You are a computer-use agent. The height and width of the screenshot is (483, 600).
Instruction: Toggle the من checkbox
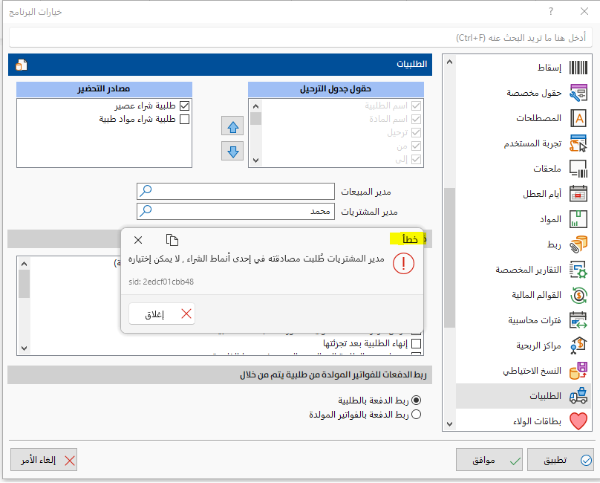tap(416, 146)
